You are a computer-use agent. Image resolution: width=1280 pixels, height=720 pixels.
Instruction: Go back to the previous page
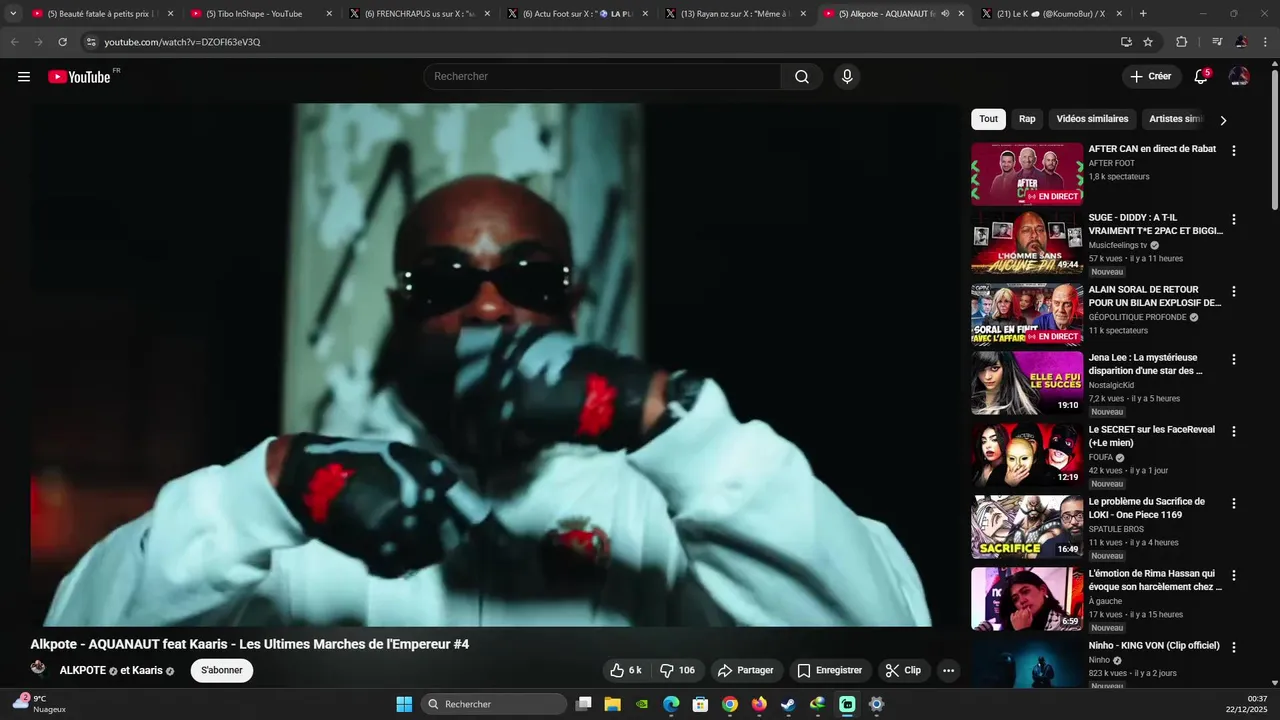14,42
